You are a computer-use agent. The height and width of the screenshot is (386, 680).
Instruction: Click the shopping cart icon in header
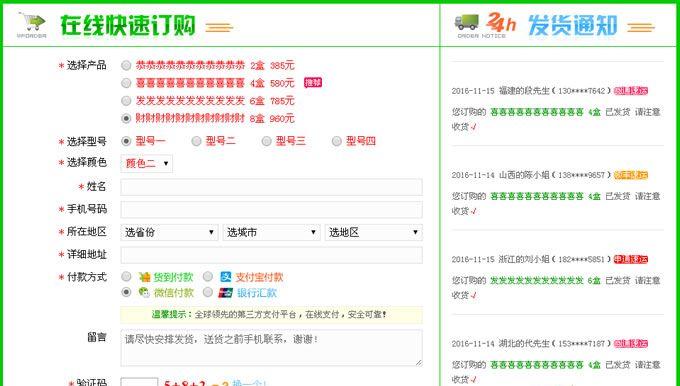click(x=32, y=22)
